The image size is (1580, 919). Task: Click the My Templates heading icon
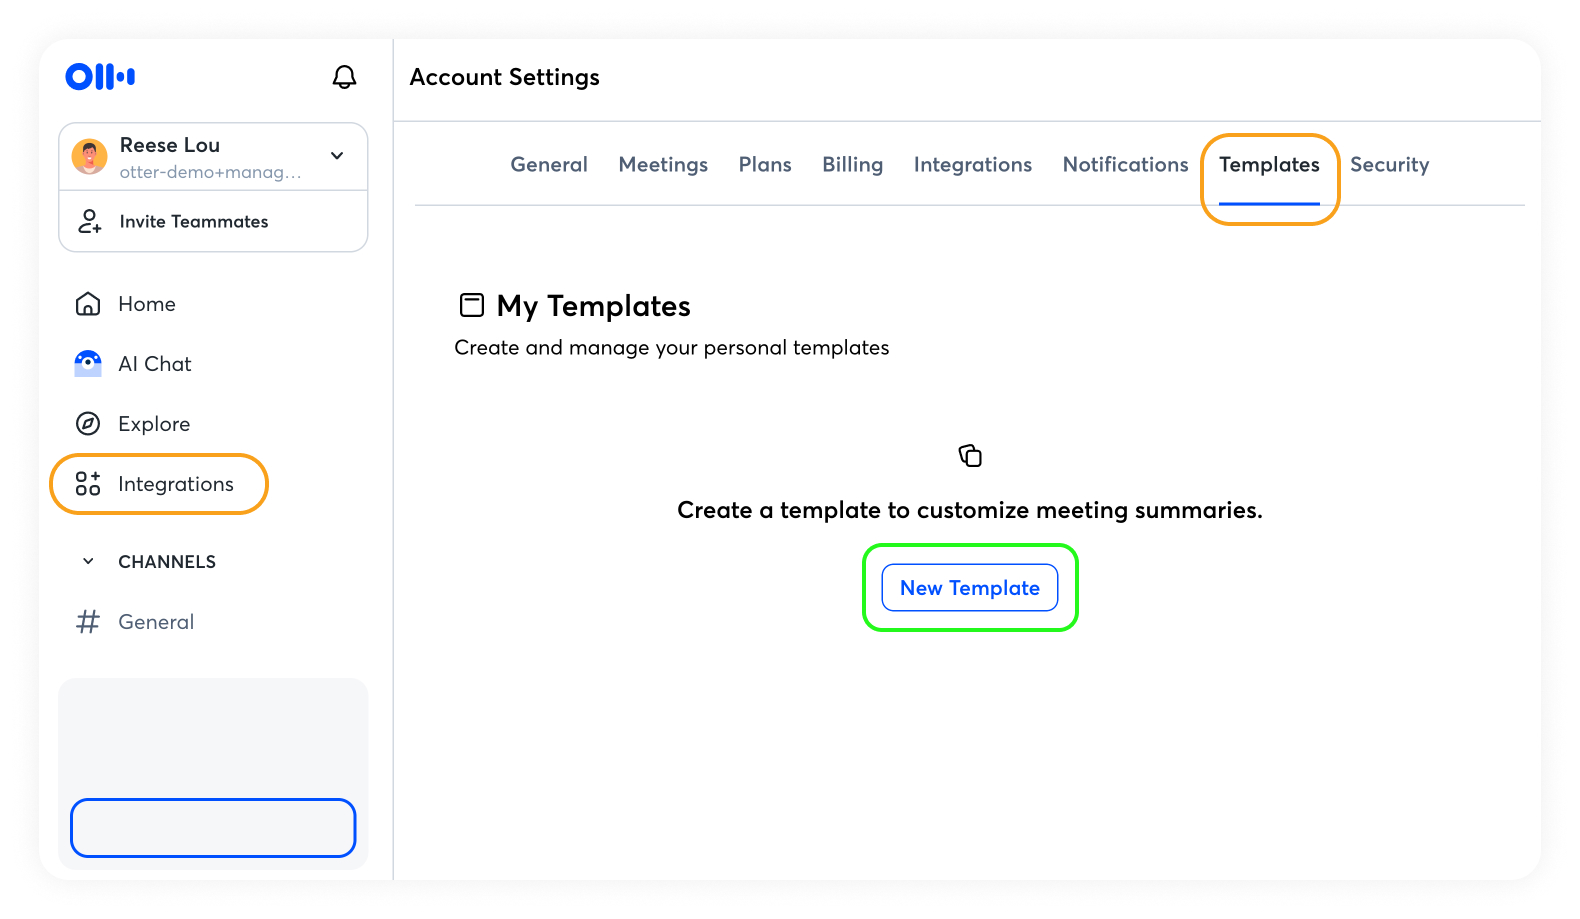click(471, 305)
